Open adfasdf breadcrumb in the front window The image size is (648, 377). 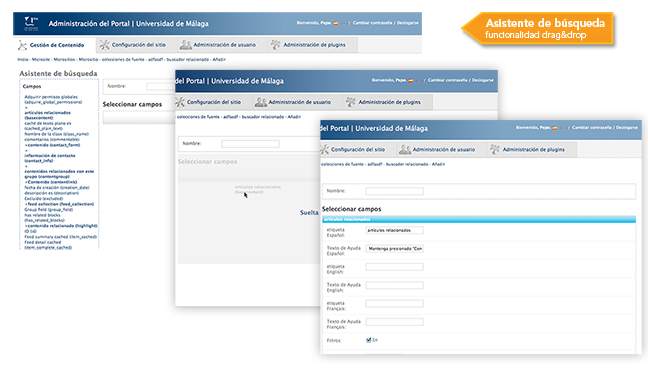pyautogui.click(x=375, y=165)
